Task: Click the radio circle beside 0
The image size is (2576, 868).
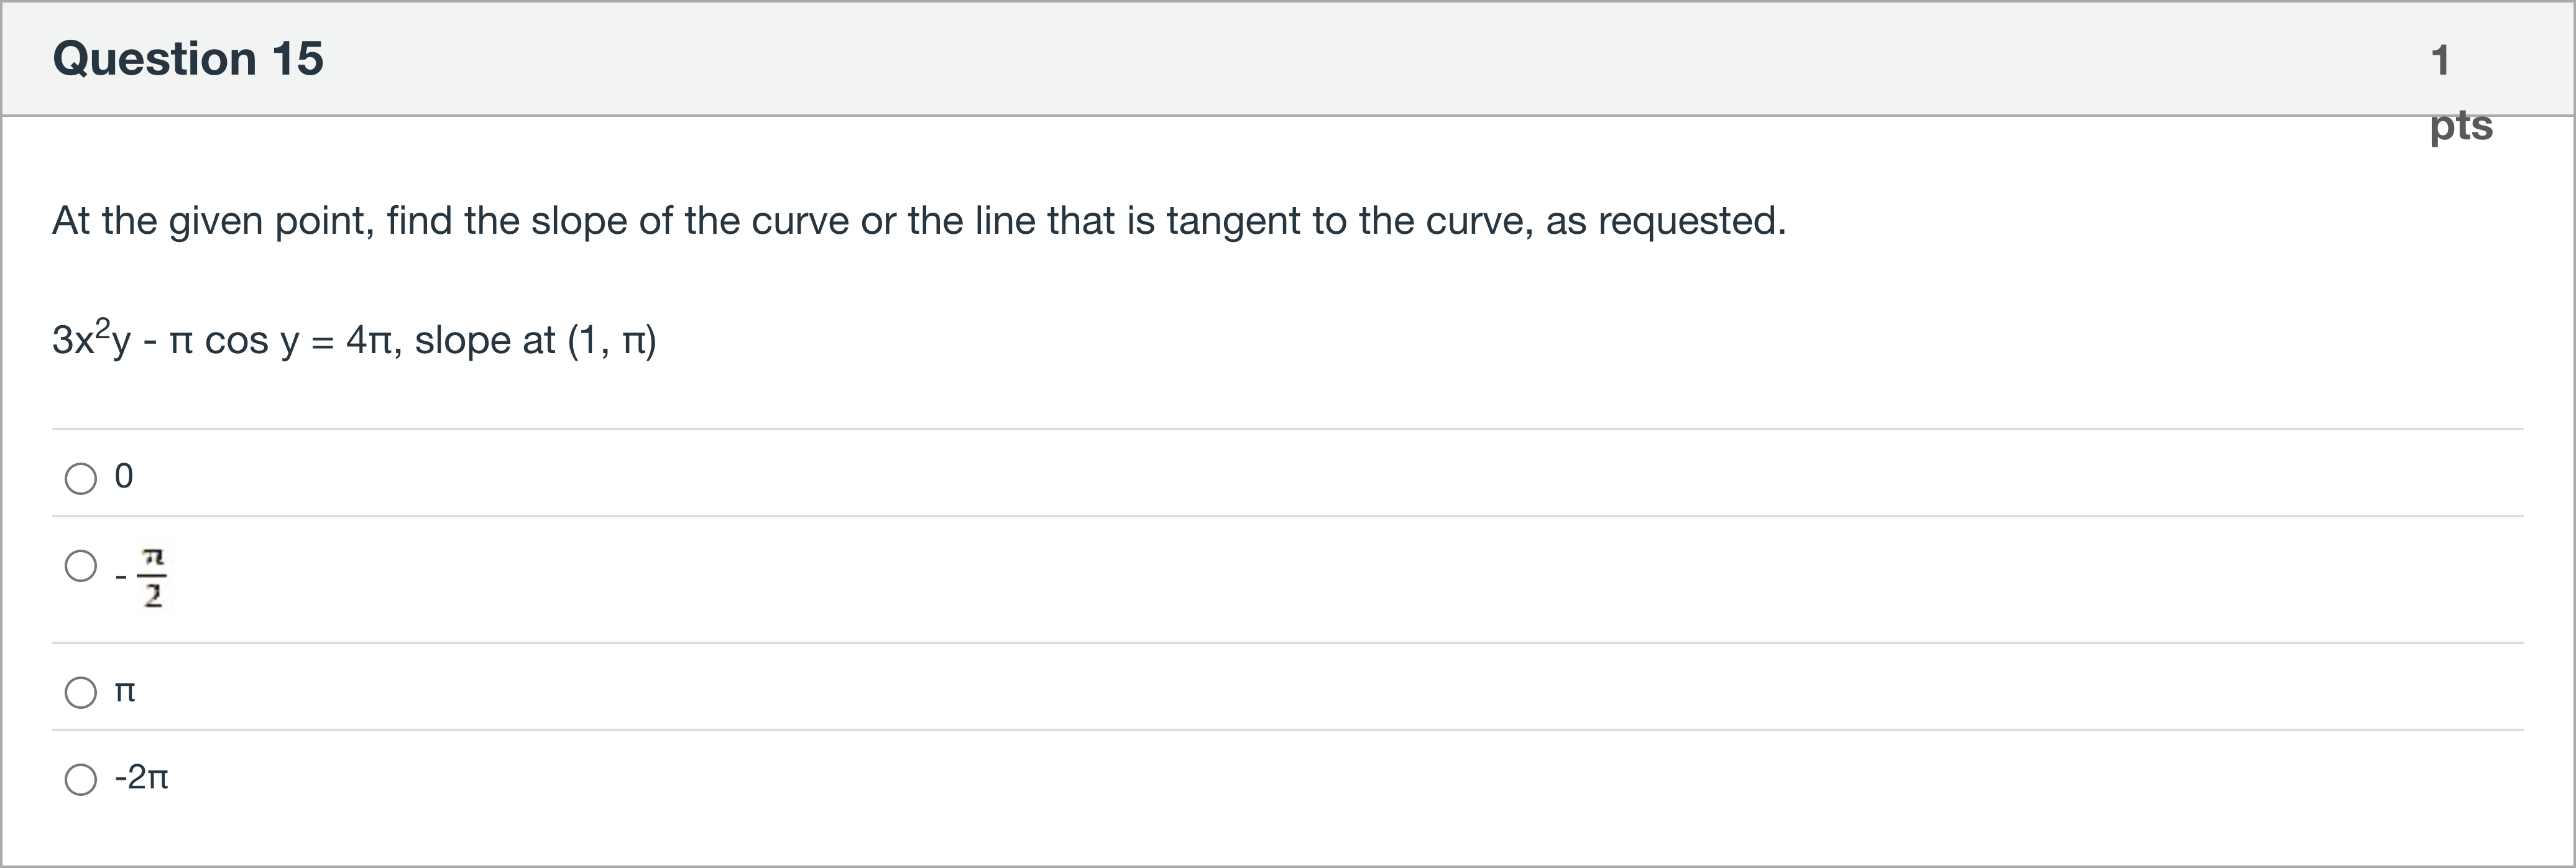Action: coord(80,478)
